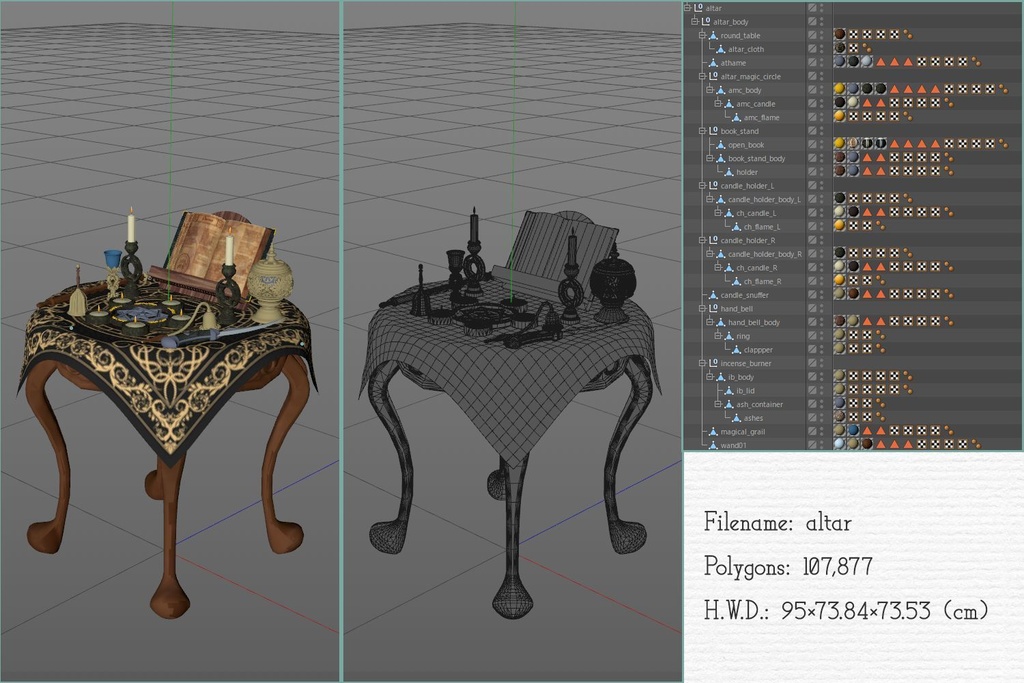This screenshot has height=683, width=1024.
Task: Toggle the visibility dots of candle_snuffer
Action: 822,294
